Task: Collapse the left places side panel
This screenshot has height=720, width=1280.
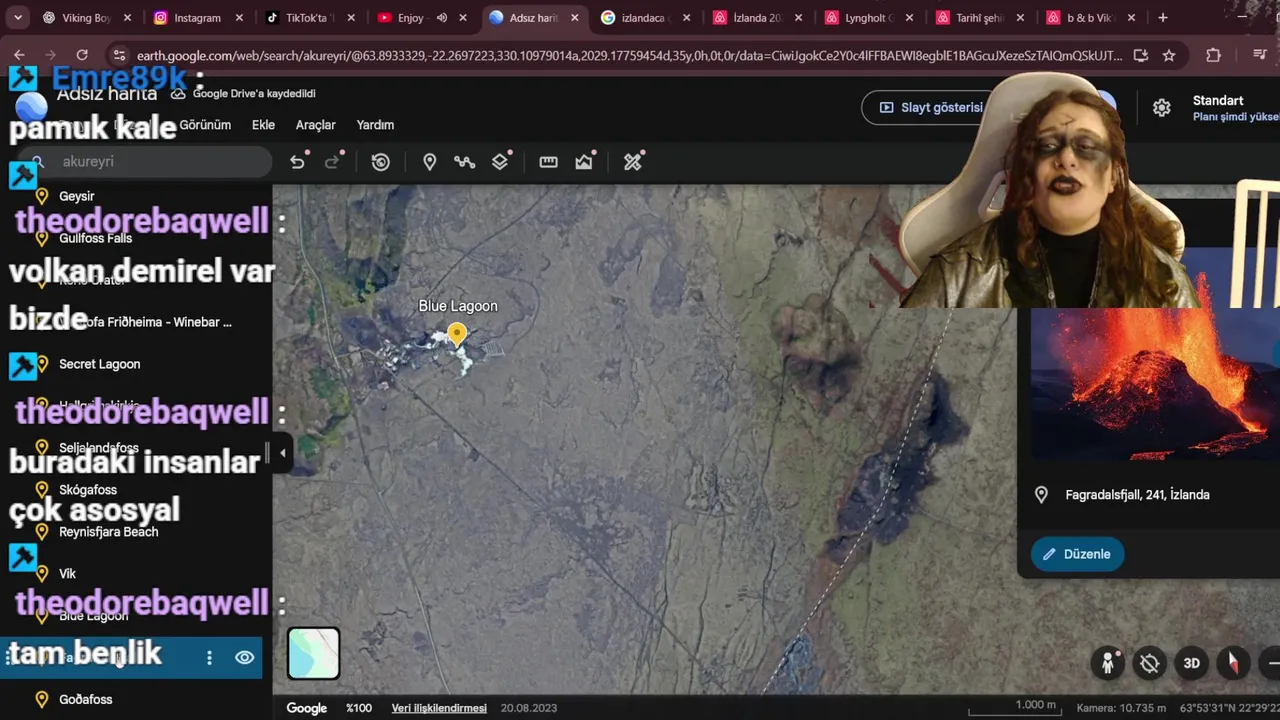Action: click(282, 453)
